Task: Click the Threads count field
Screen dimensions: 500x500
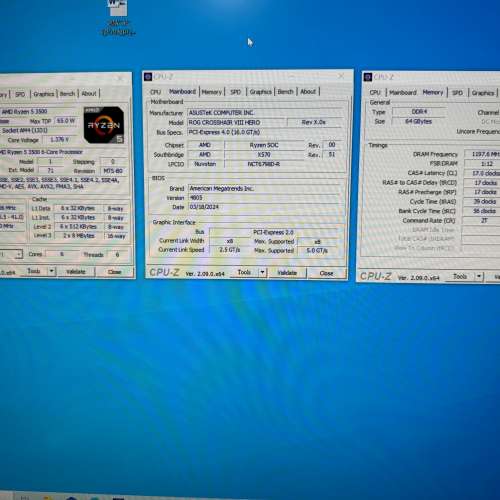Action: coord(117,255)
